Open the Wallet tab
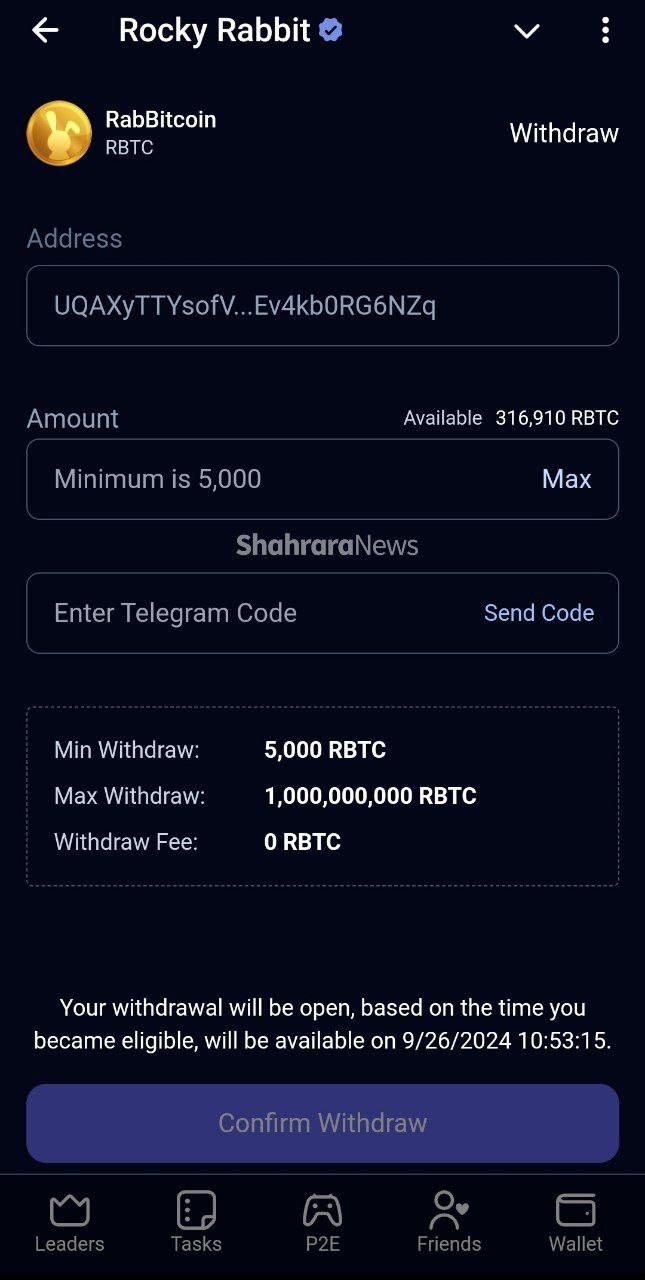Screen dimensions: 645x1280 point(576,1222)
